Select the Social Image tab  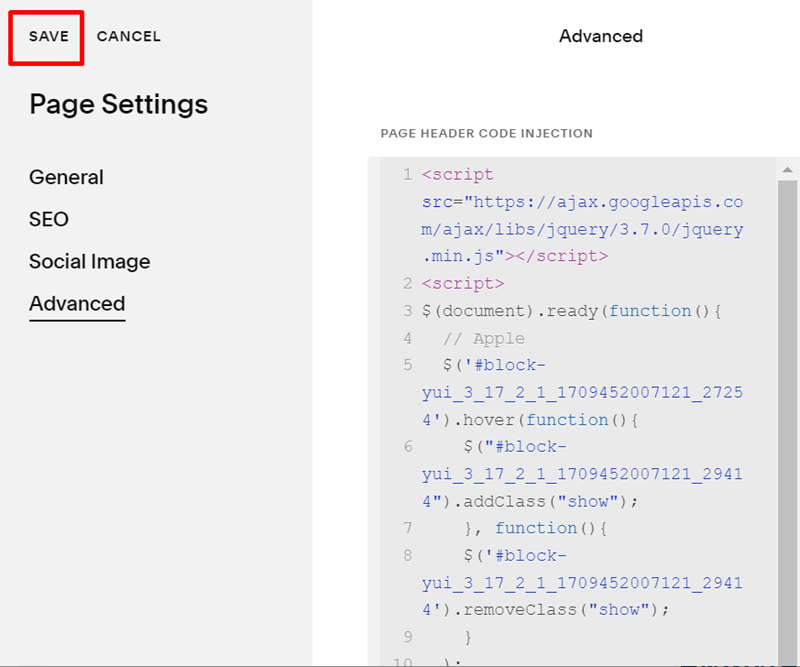click(89, 262)
